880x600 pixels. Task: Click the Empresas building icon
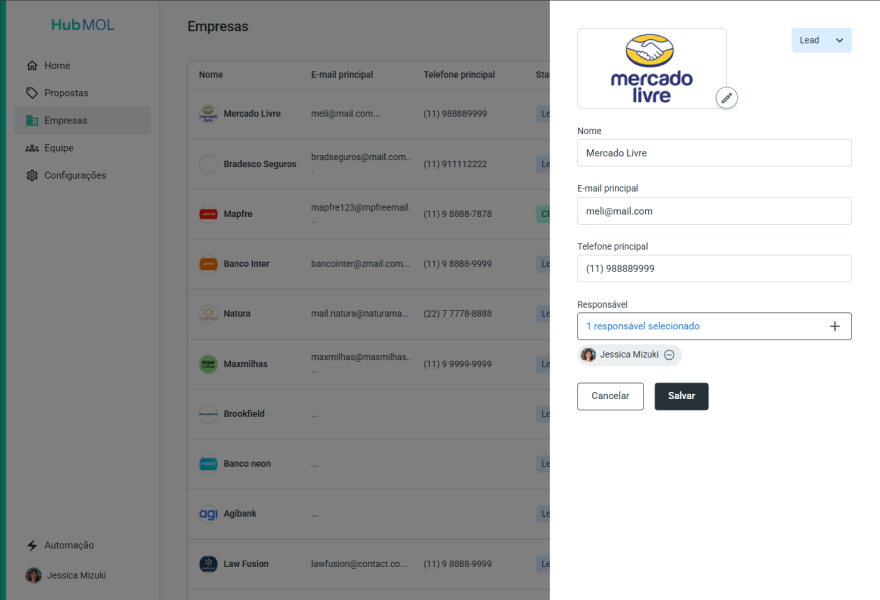[32, 120]
